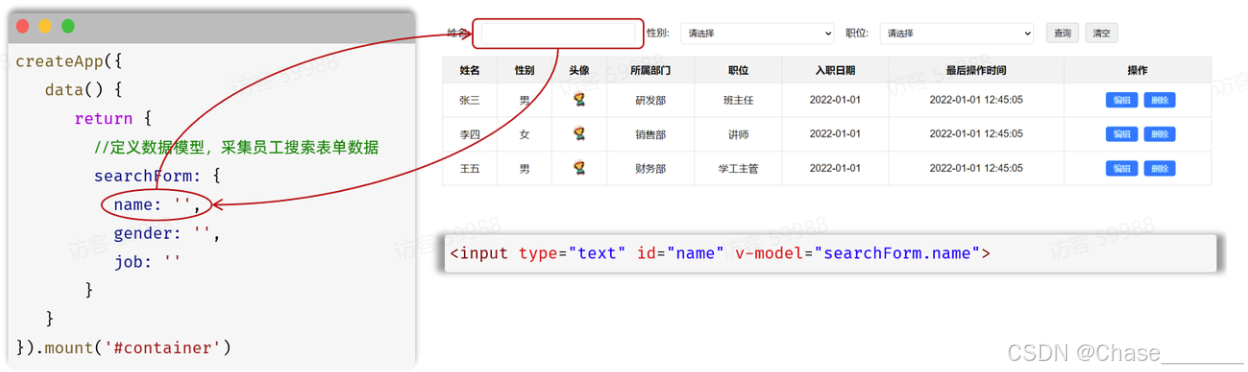This screenshot has height=372, width=1248.
Task: Click avatar icon in 李四 row
Action: click(x=579, y=134)
